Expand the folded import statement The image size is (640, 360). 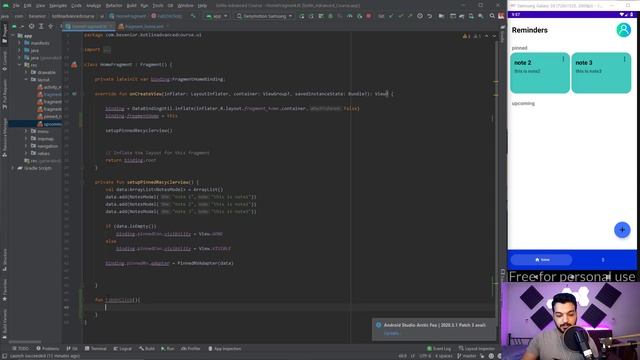click(x=107, y=50)
